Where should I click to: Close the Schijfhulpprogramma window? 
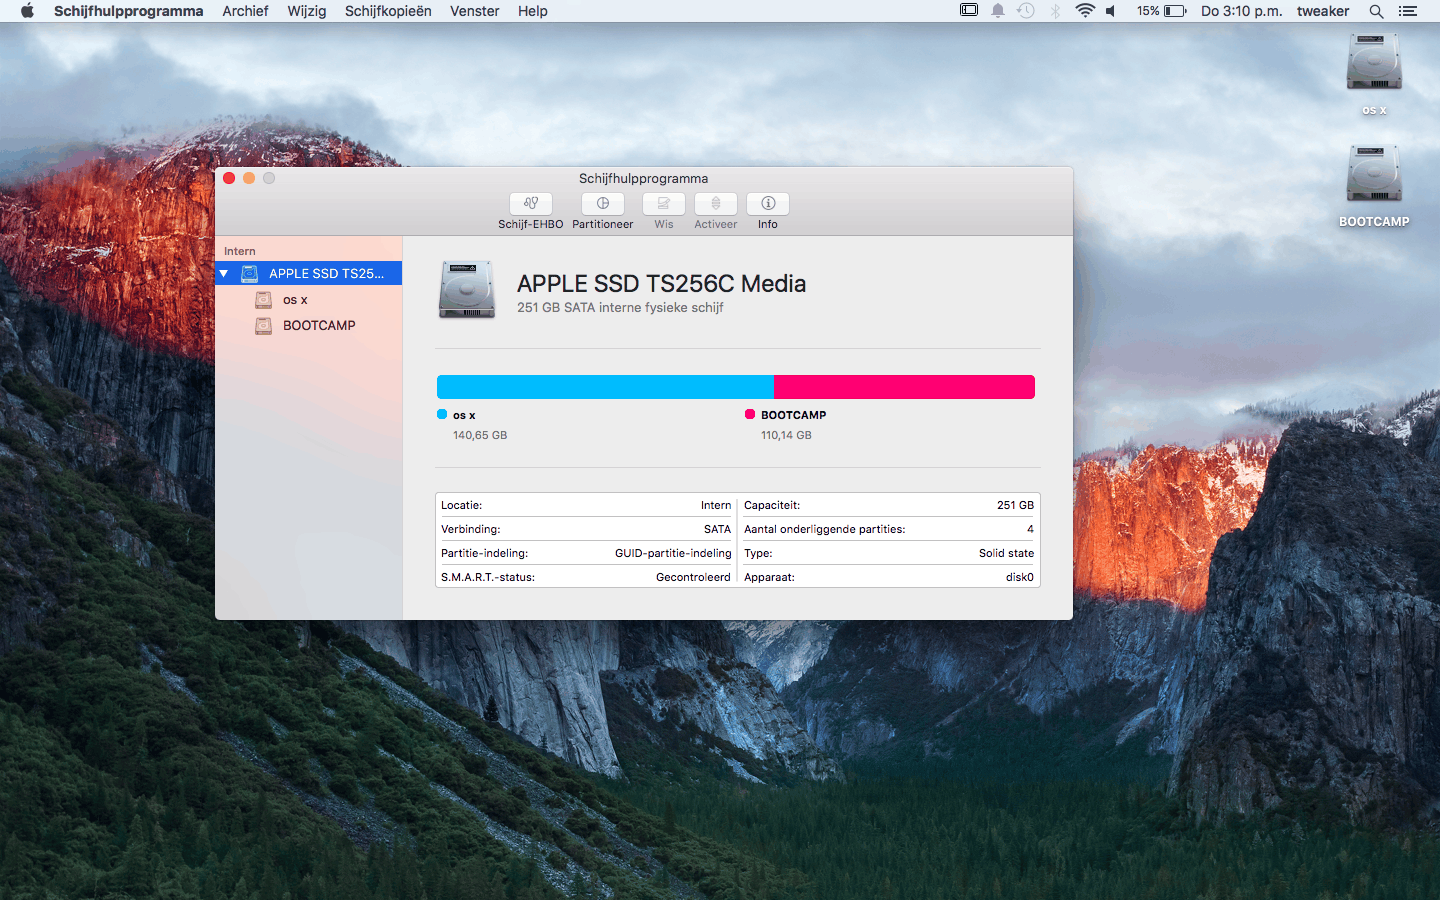point(229,178)
